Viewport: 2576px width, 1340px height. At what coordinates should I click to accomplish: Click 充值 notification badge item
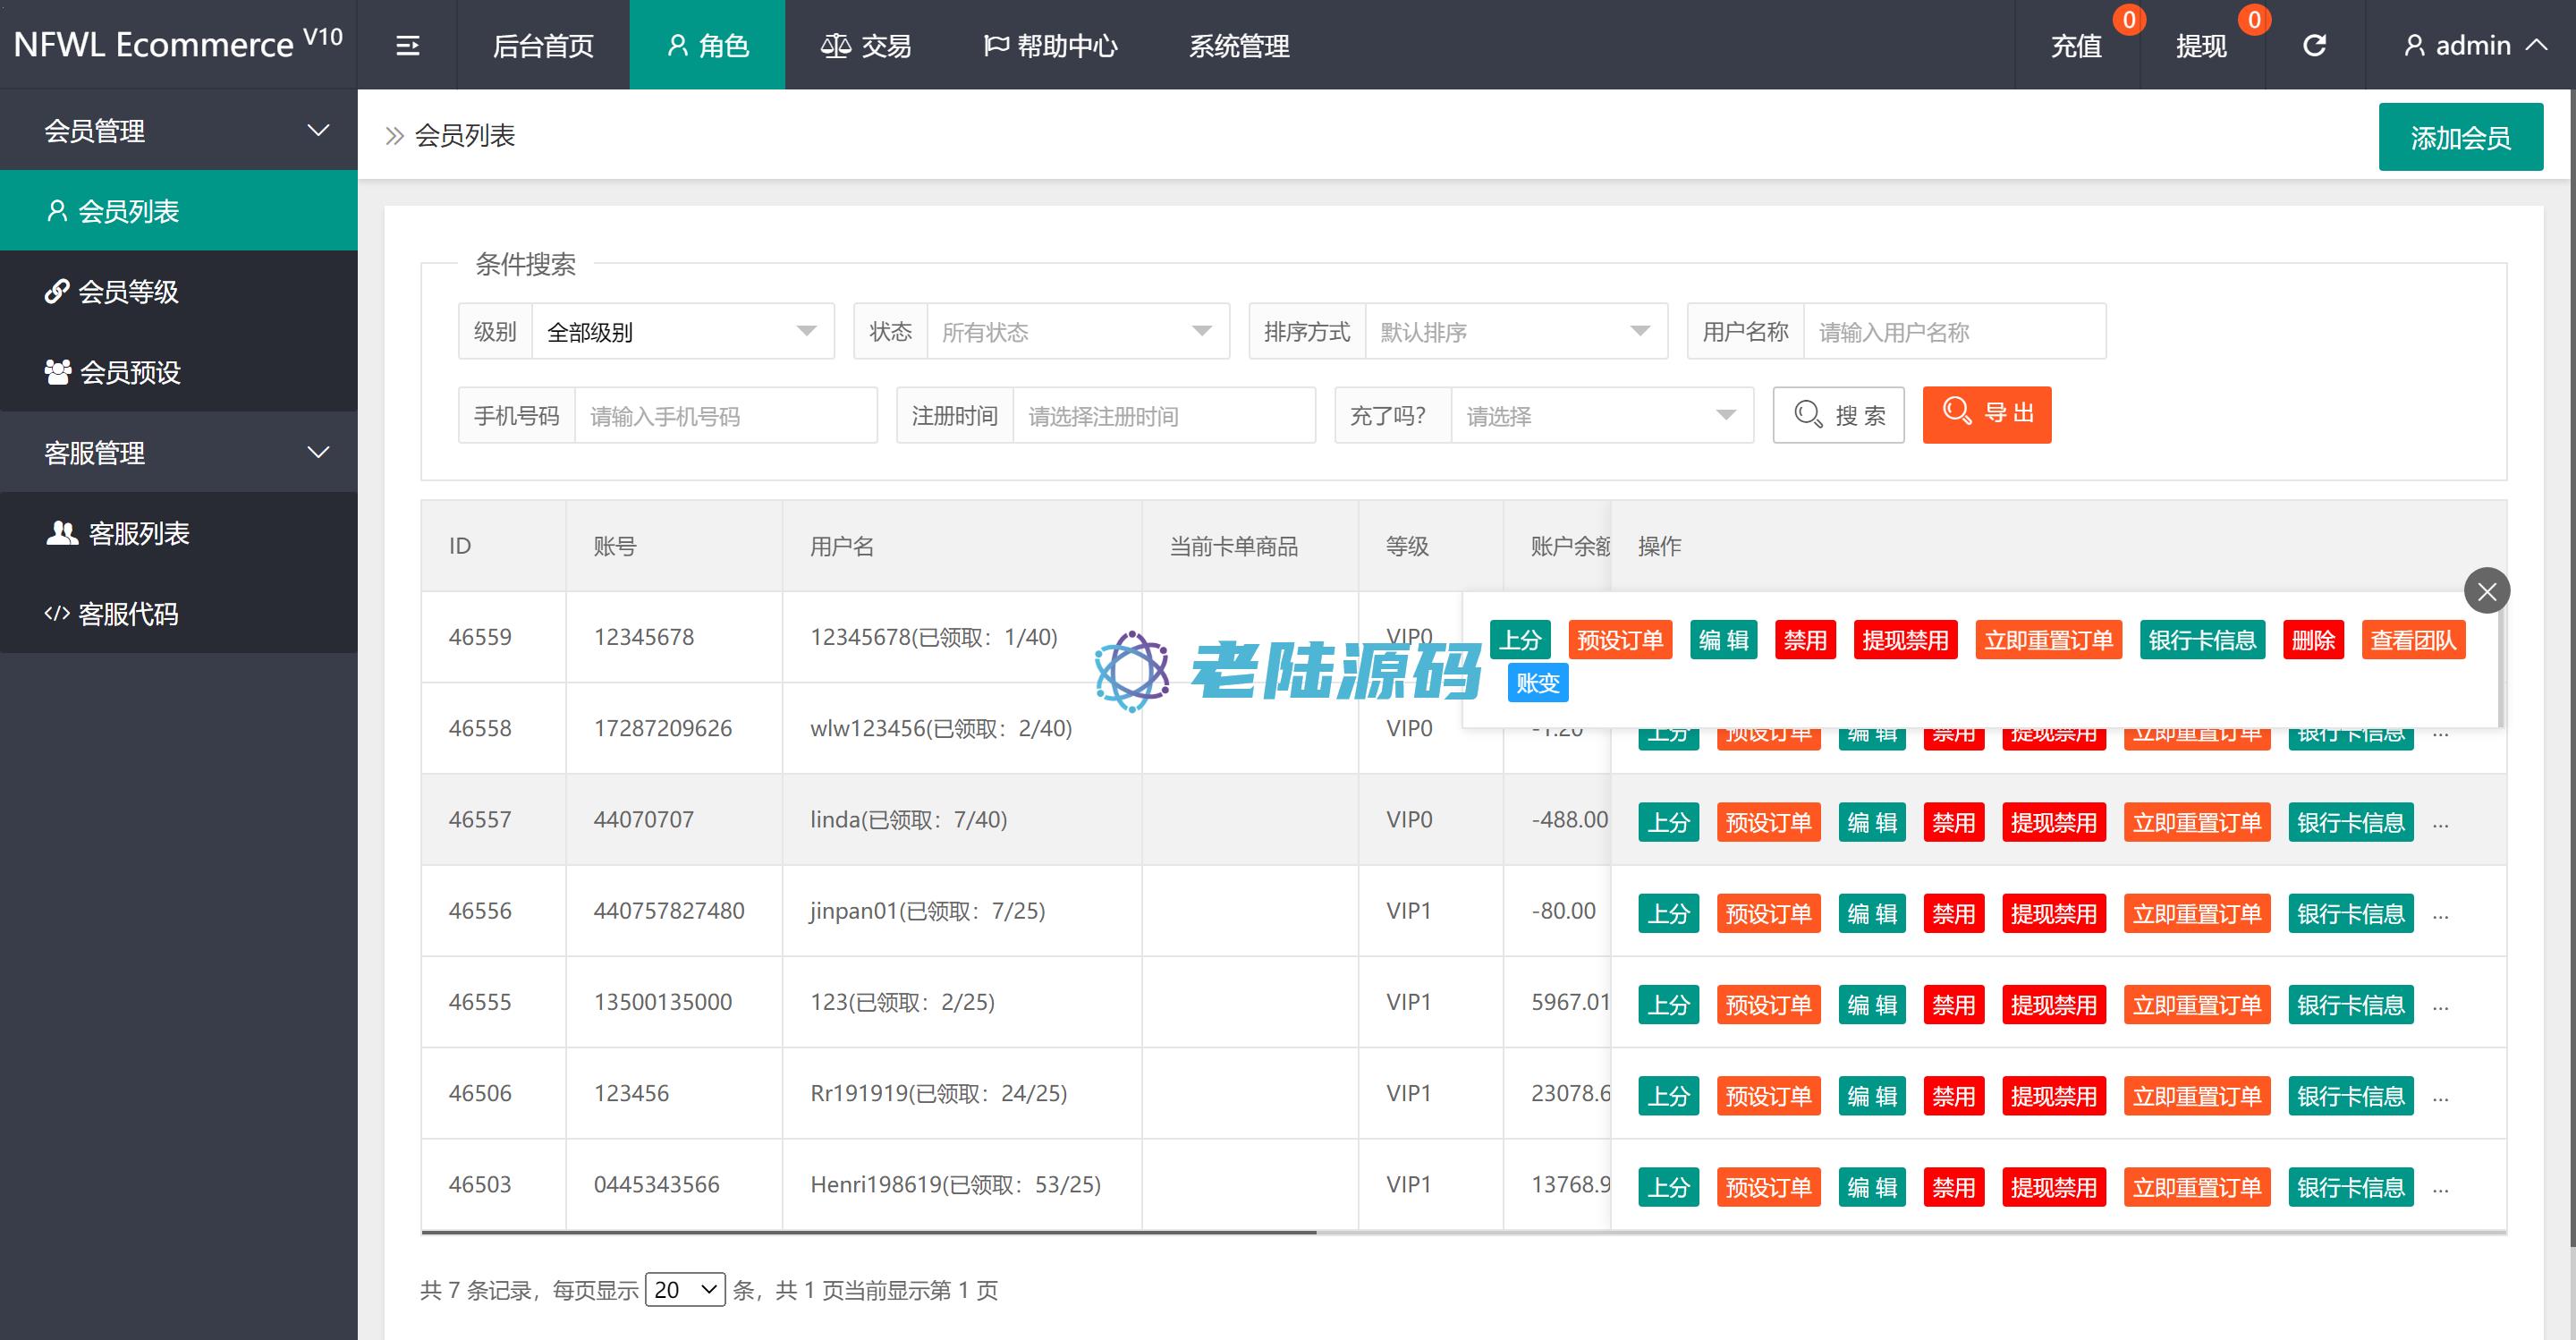[x=2077, y=46]
